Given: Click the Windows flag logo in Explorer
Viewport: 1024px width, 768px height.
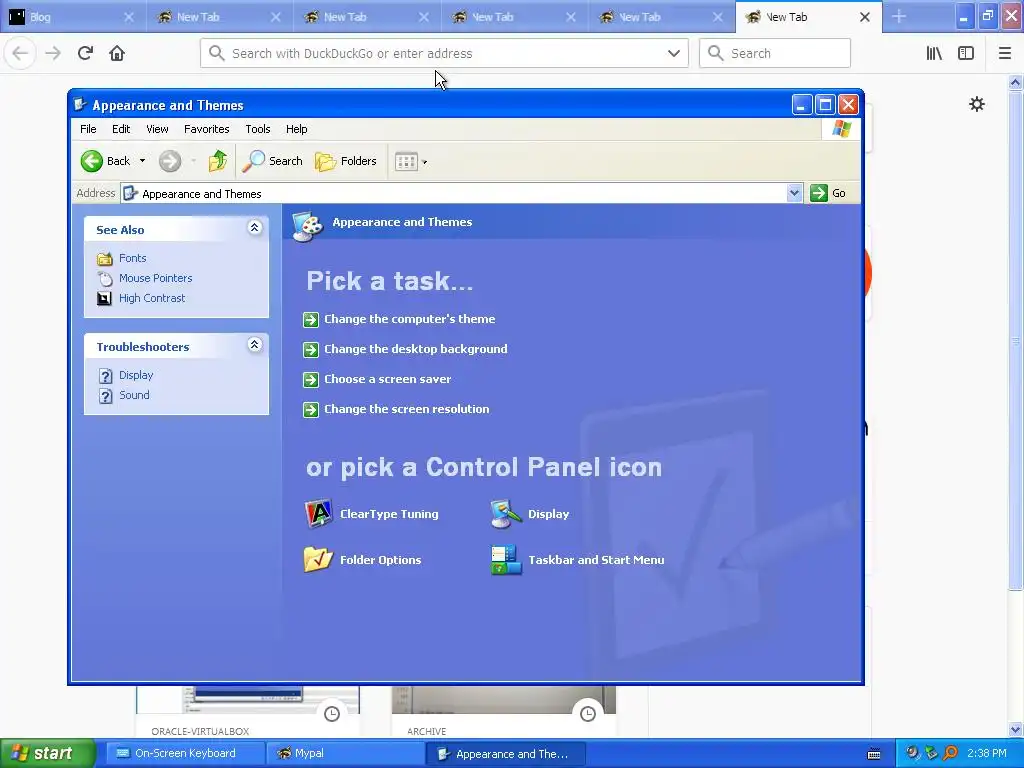Looking at the screenshot, I should tap(841, 129).
